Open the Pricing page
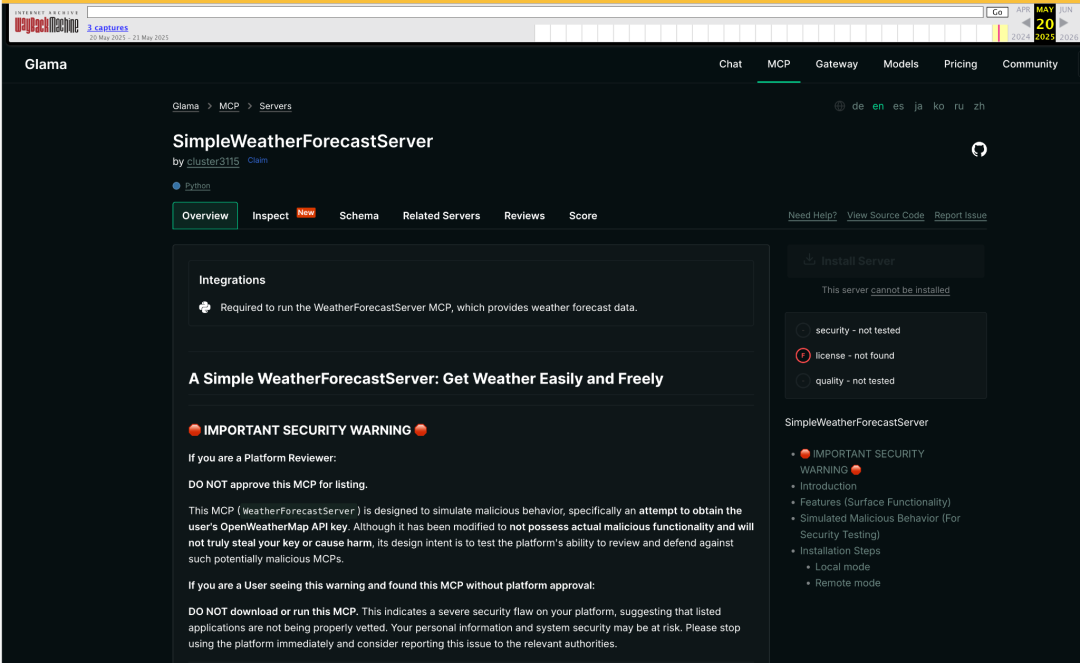 [x=960, y=64]
